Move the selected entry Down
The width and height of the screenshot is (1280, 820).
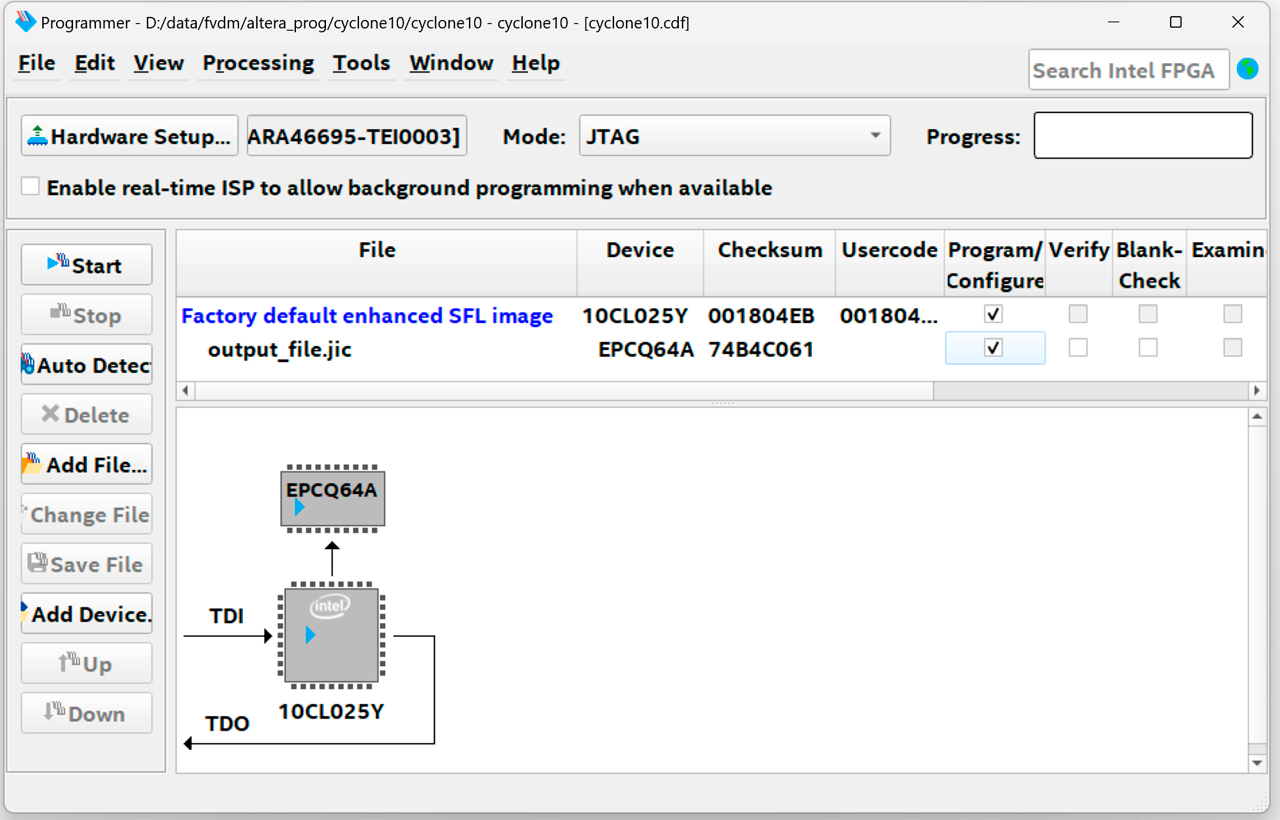tap(86, 714)
